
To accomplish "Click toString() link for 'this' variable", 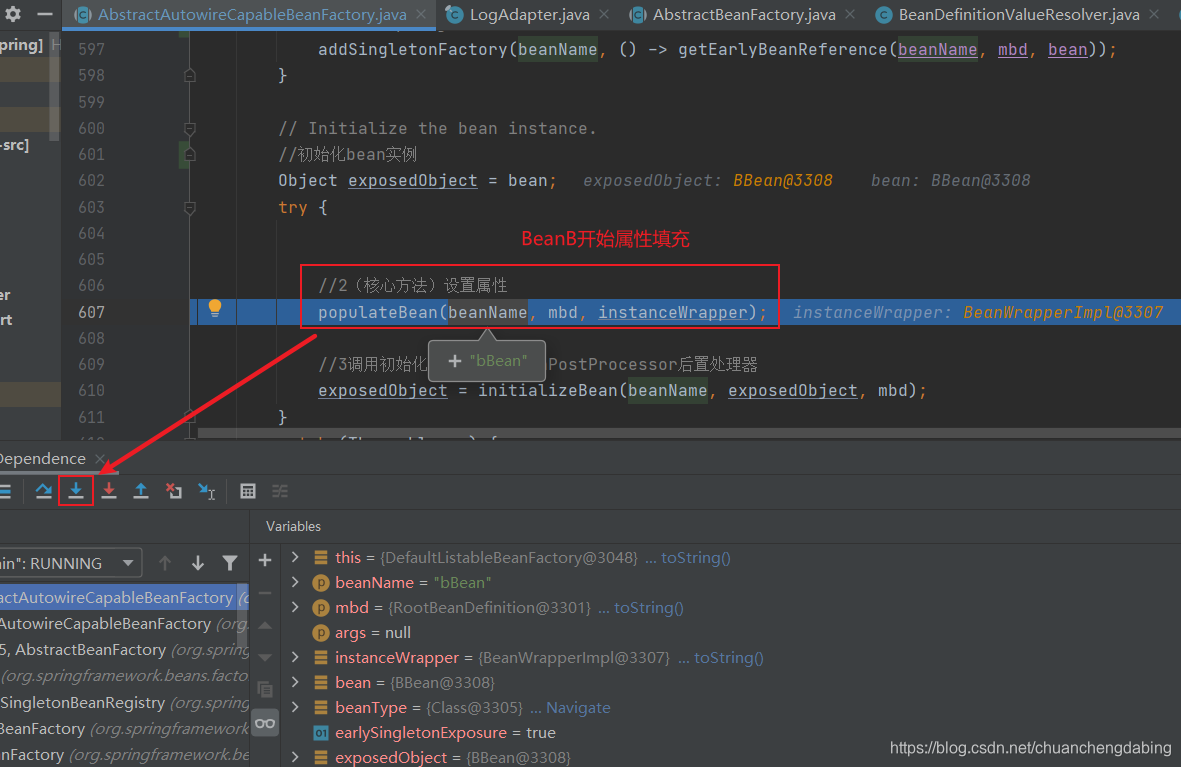I will [695, 558].
